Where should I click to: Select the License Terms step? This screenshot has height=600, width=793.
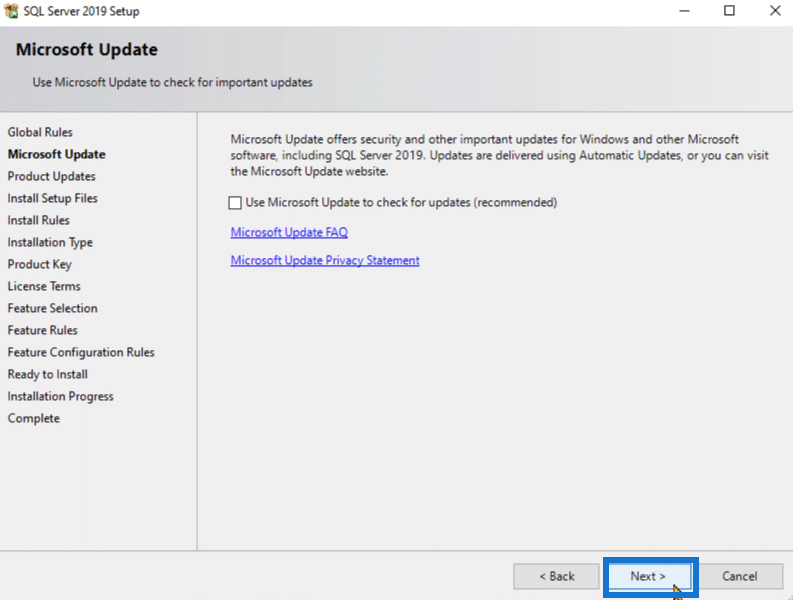click(44, 286)
